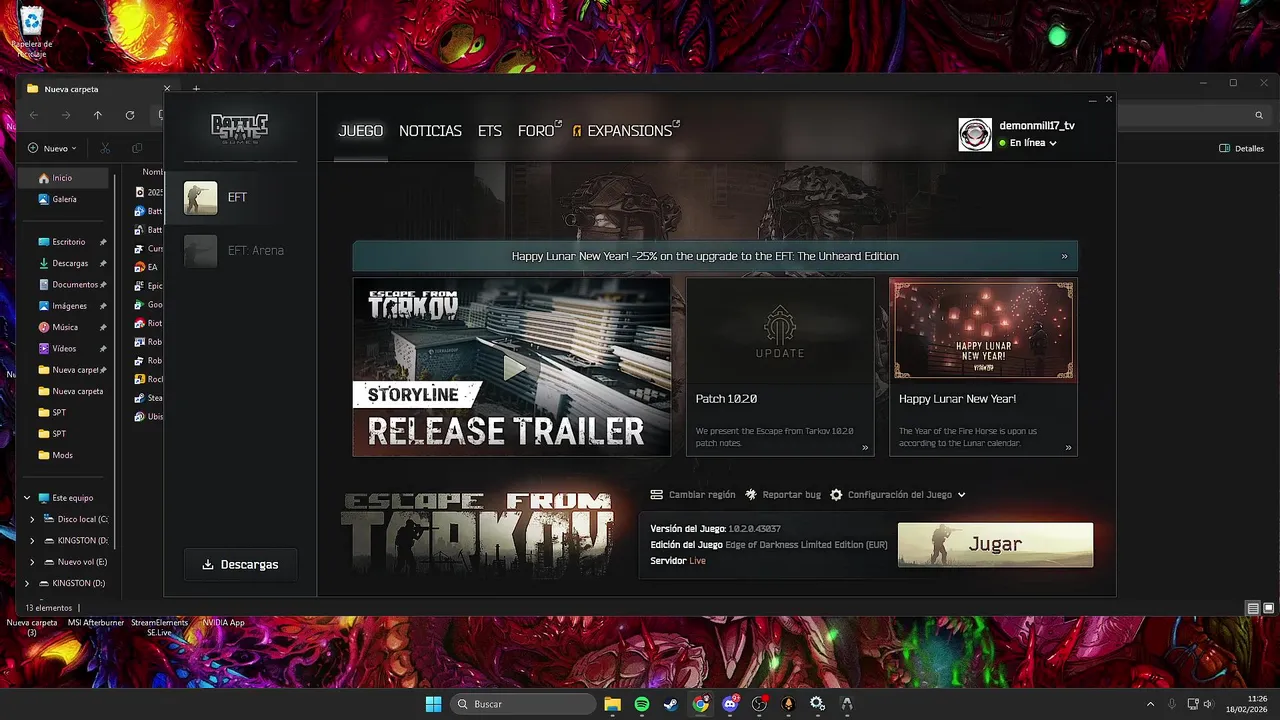Image resolution: width=1280 pixels, height=720 pixels.
Task: Click the volume icon in system tray
Action: coord(1209,704)
